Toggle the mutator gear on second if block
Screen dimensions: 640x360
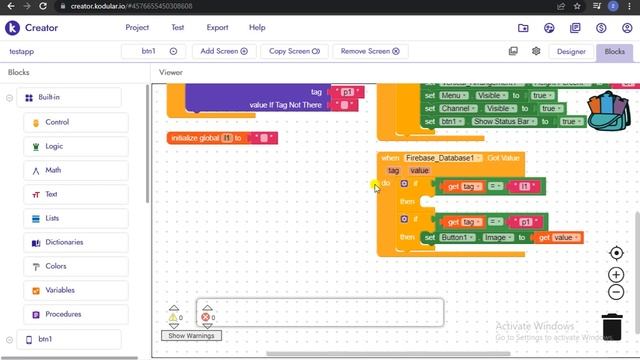(x=404, y=219)
